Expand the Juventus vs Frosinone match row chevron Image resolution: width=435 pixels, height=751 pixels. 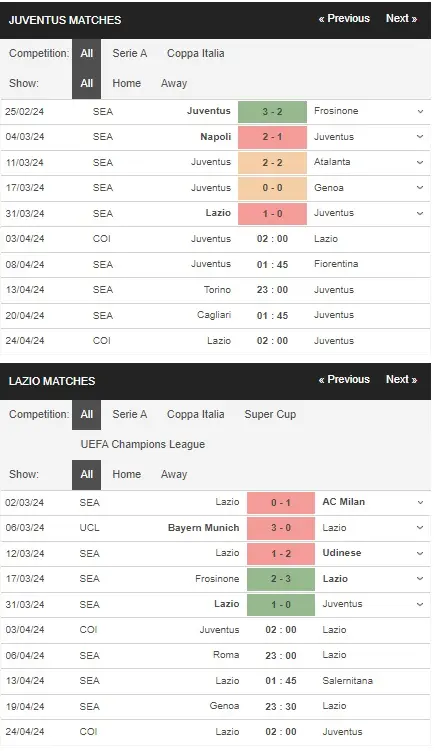pos(420,112)
